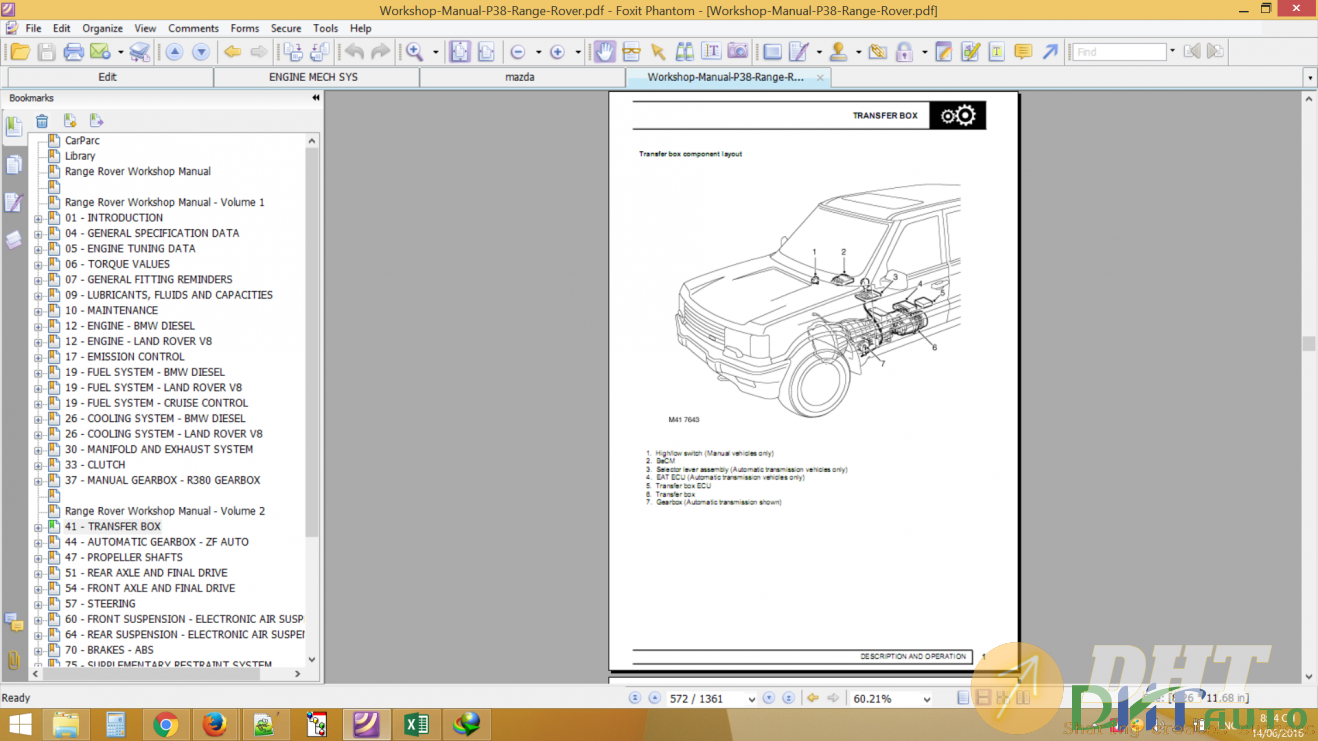Click the yellow Note comment icon
This screenshot has height=741, width=1318.
coord(1023,52)
